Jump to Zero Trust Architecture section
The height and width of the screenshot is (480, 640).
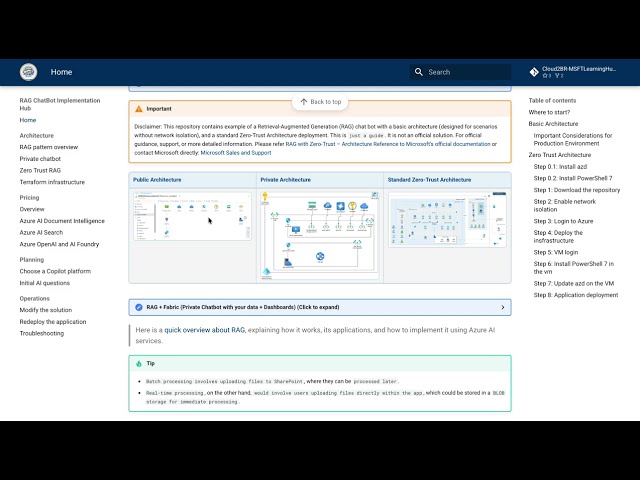(x=560, y=155)
